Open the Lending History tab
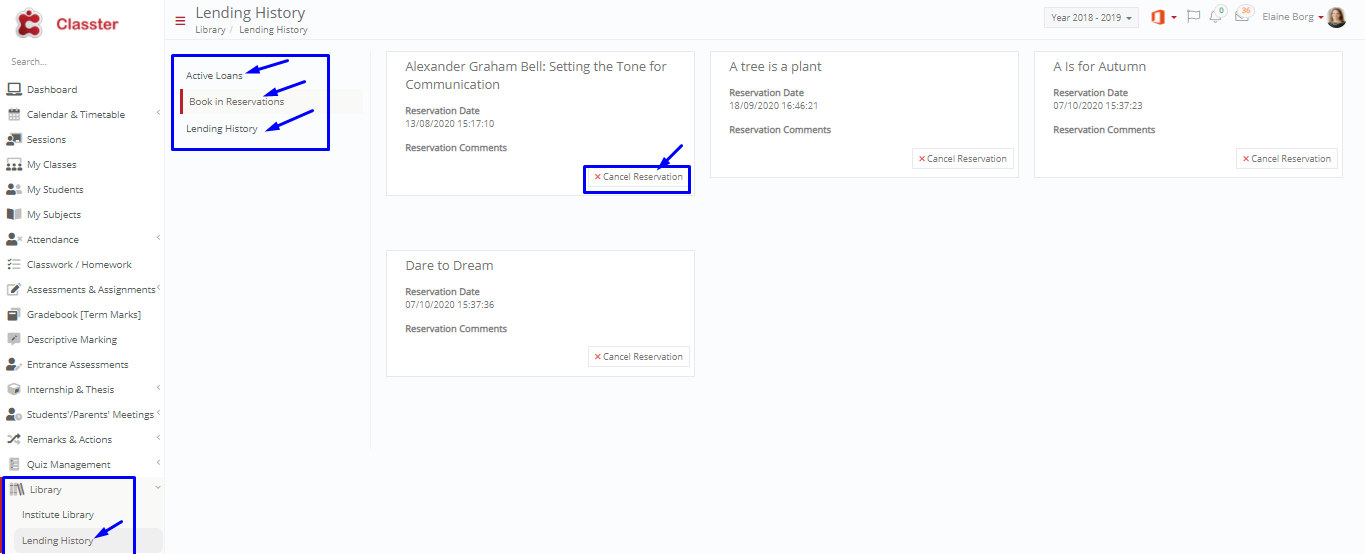 coord(222,129)
